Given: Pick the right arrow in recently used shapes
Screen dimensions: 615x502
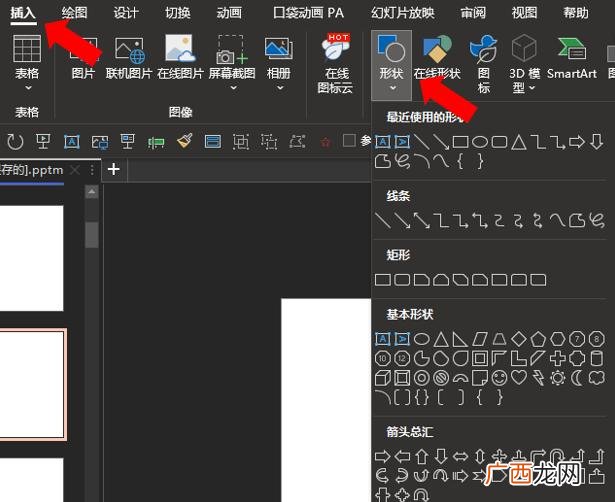Looking at the screenshot, I should pyautogui.click(x=577, y=142).
